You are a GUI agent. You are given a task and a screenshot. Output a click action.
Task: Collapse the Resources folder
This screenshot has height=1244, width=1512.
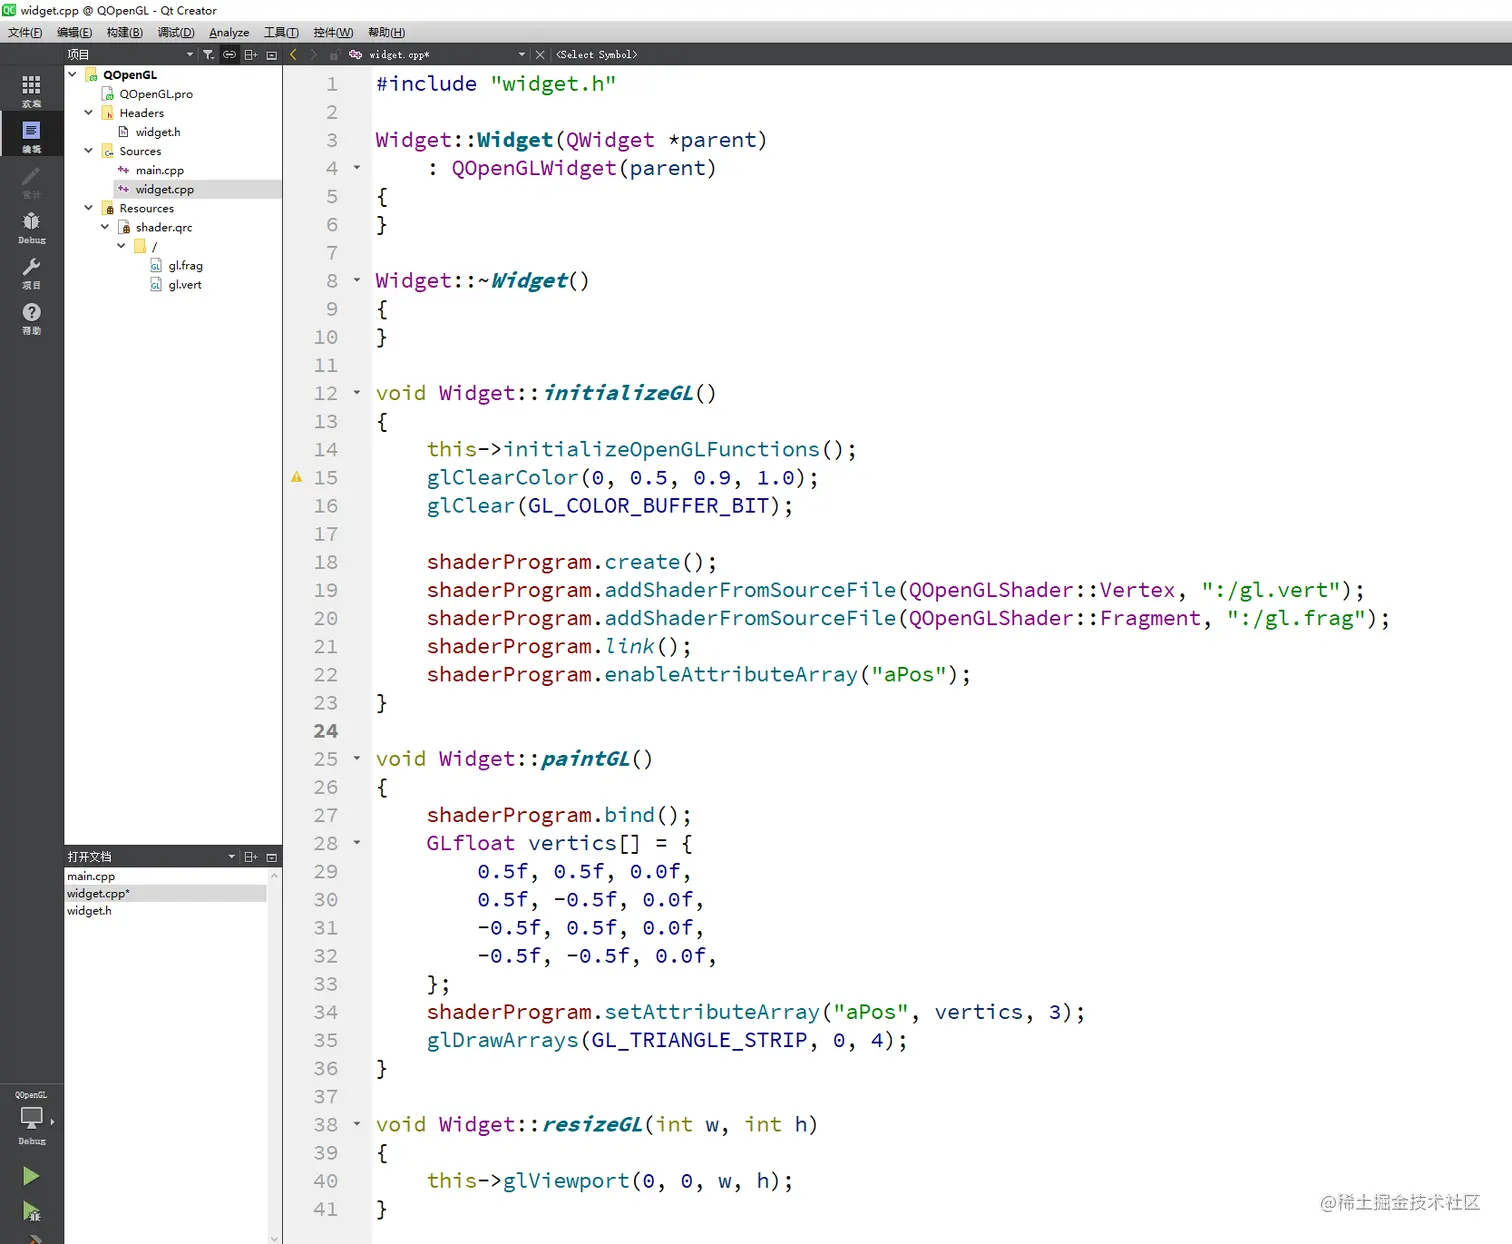click(x=88, y=208)
